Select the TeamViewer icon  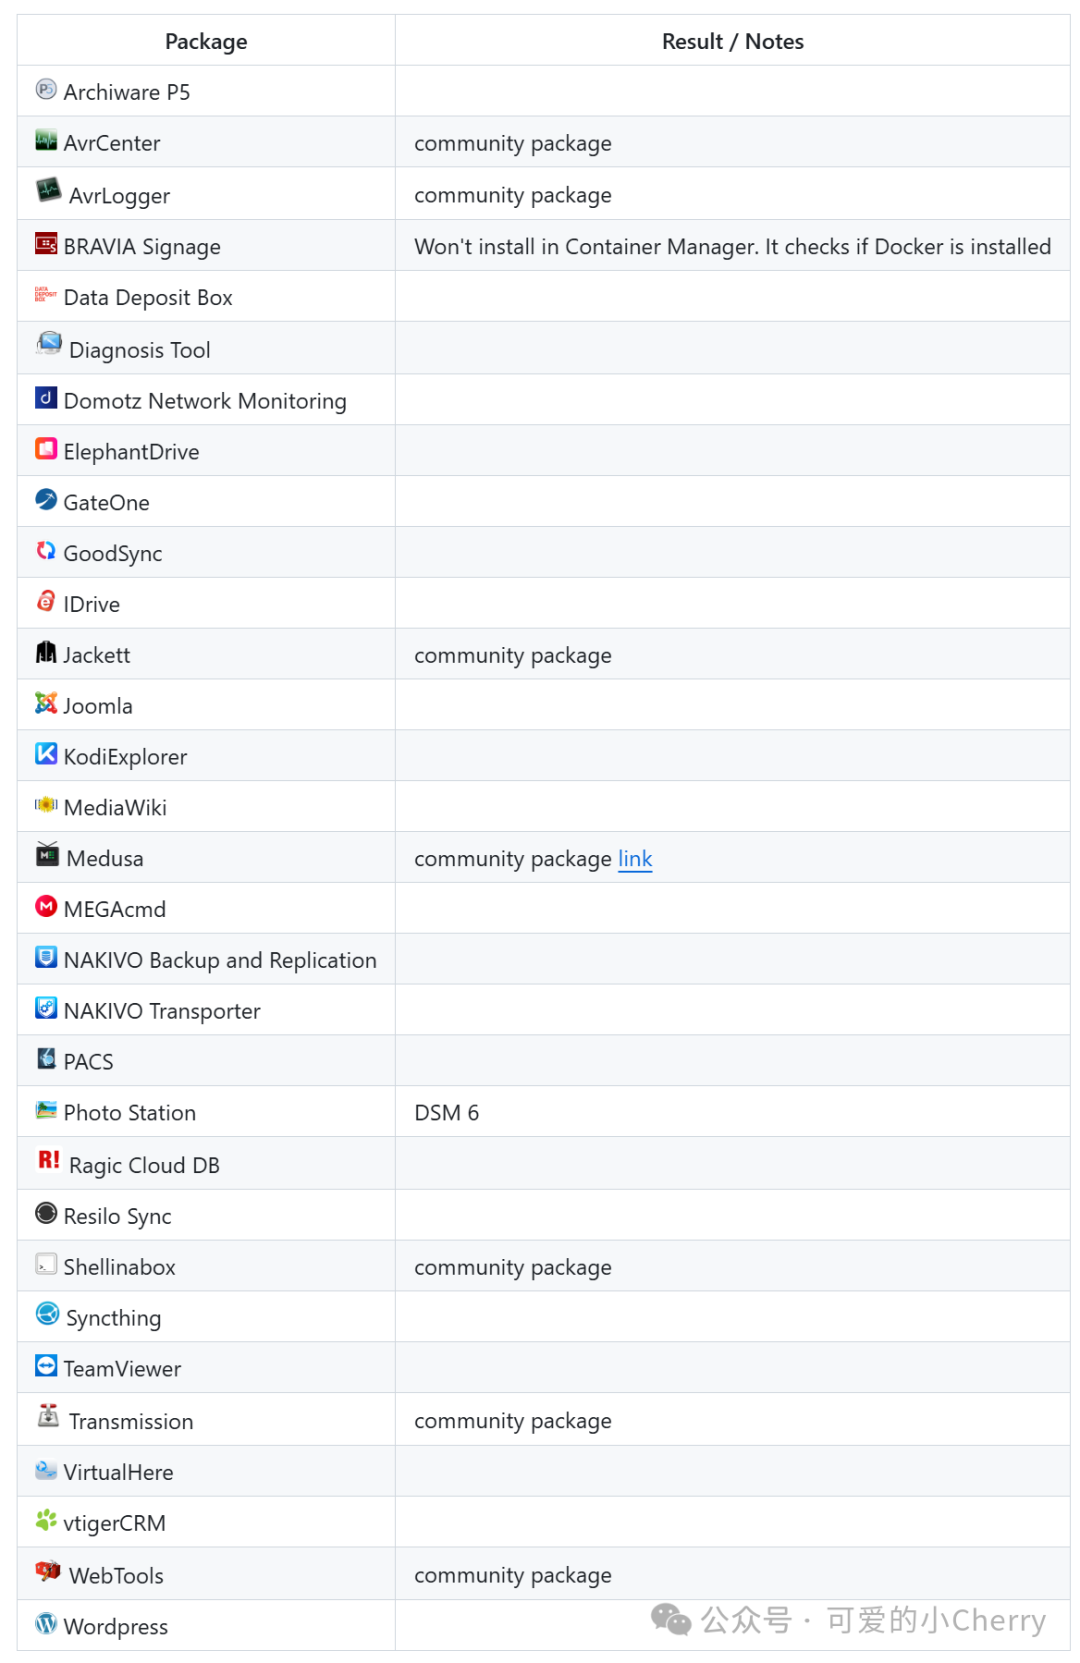46,1365
